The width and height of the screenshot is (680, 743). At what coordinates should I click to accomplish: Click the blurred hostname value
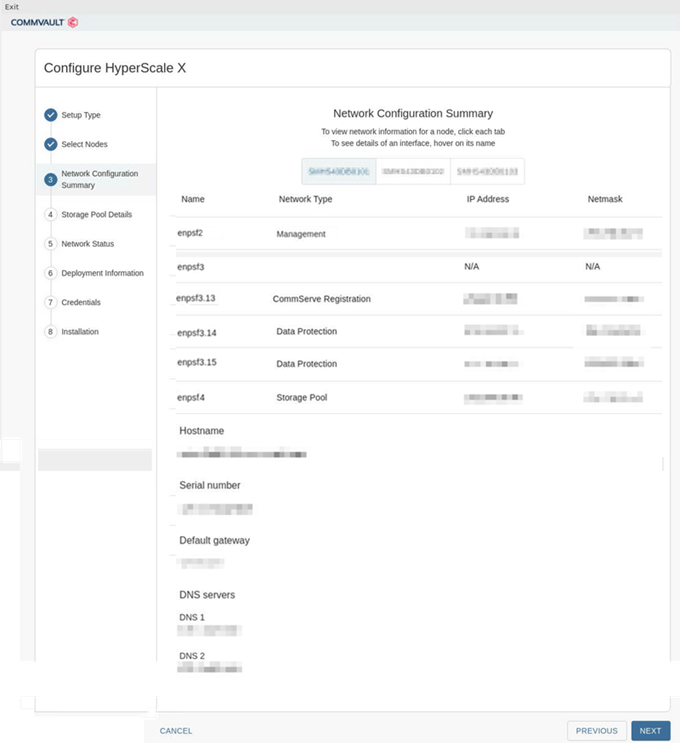coord(242,453)
